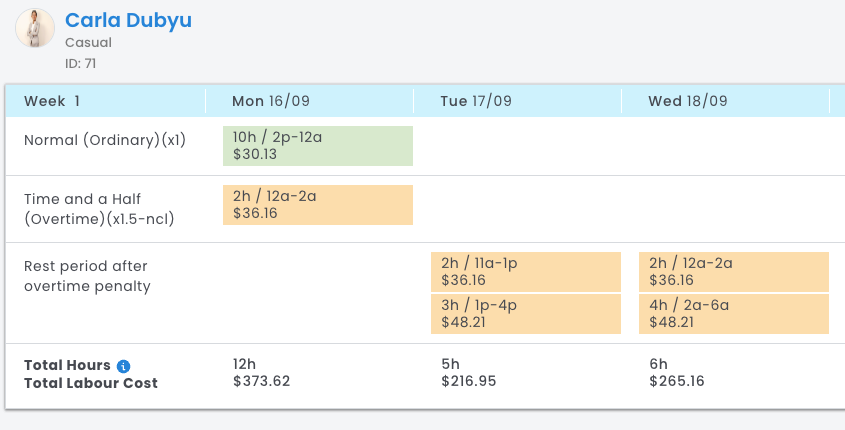Screen dimensions: 845x430
Task: Click the Tue 17/09 column header
Action: (x=476, y=101)
